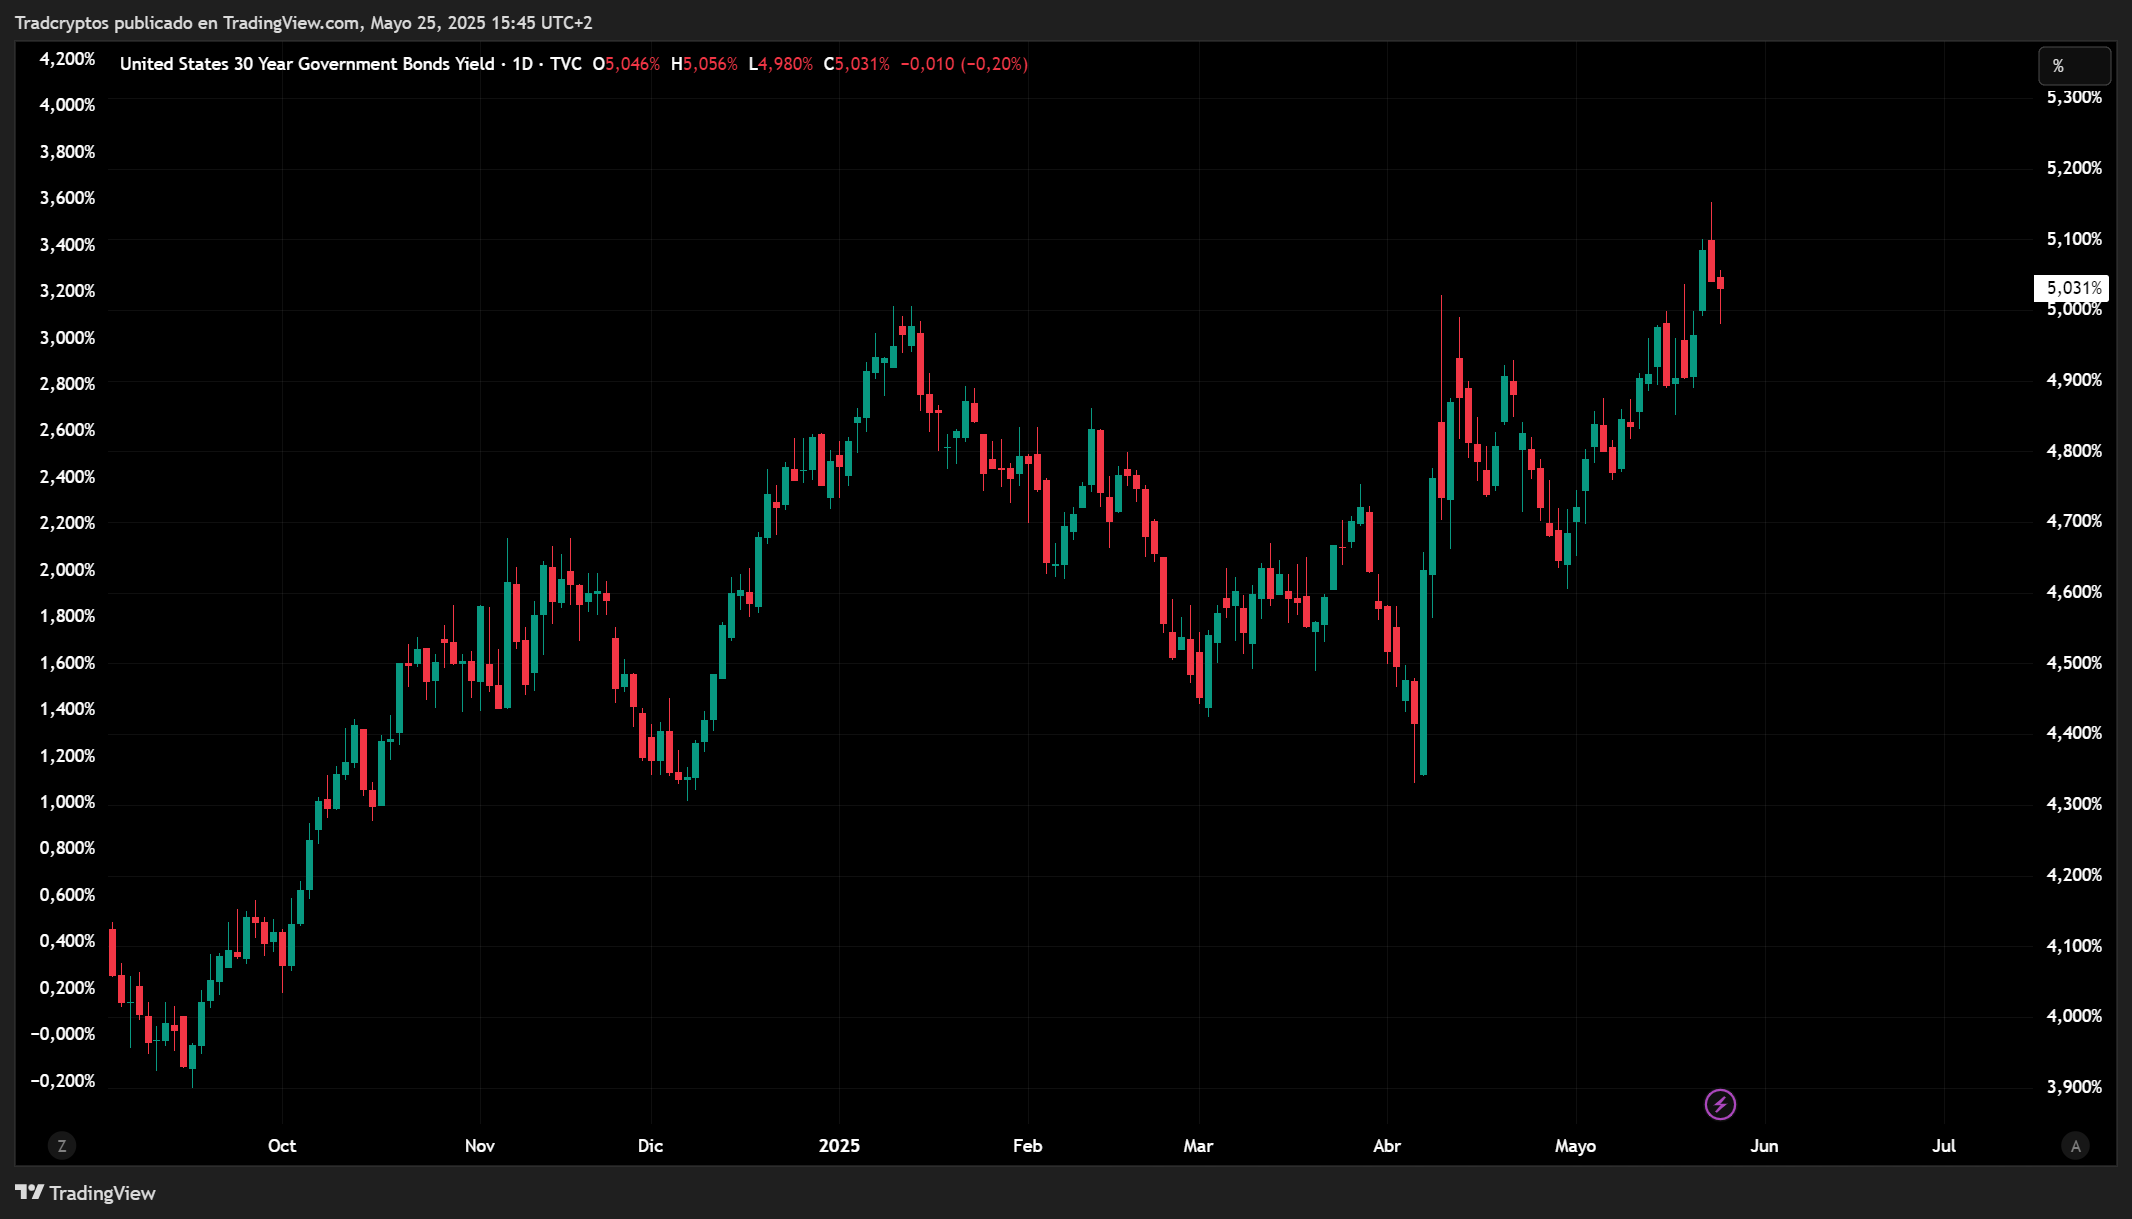The width and height of the screenshot is (2132, 1219).
Task: Click the change value −0,010 (−0,20%)
Action: [x=964, y=64]
